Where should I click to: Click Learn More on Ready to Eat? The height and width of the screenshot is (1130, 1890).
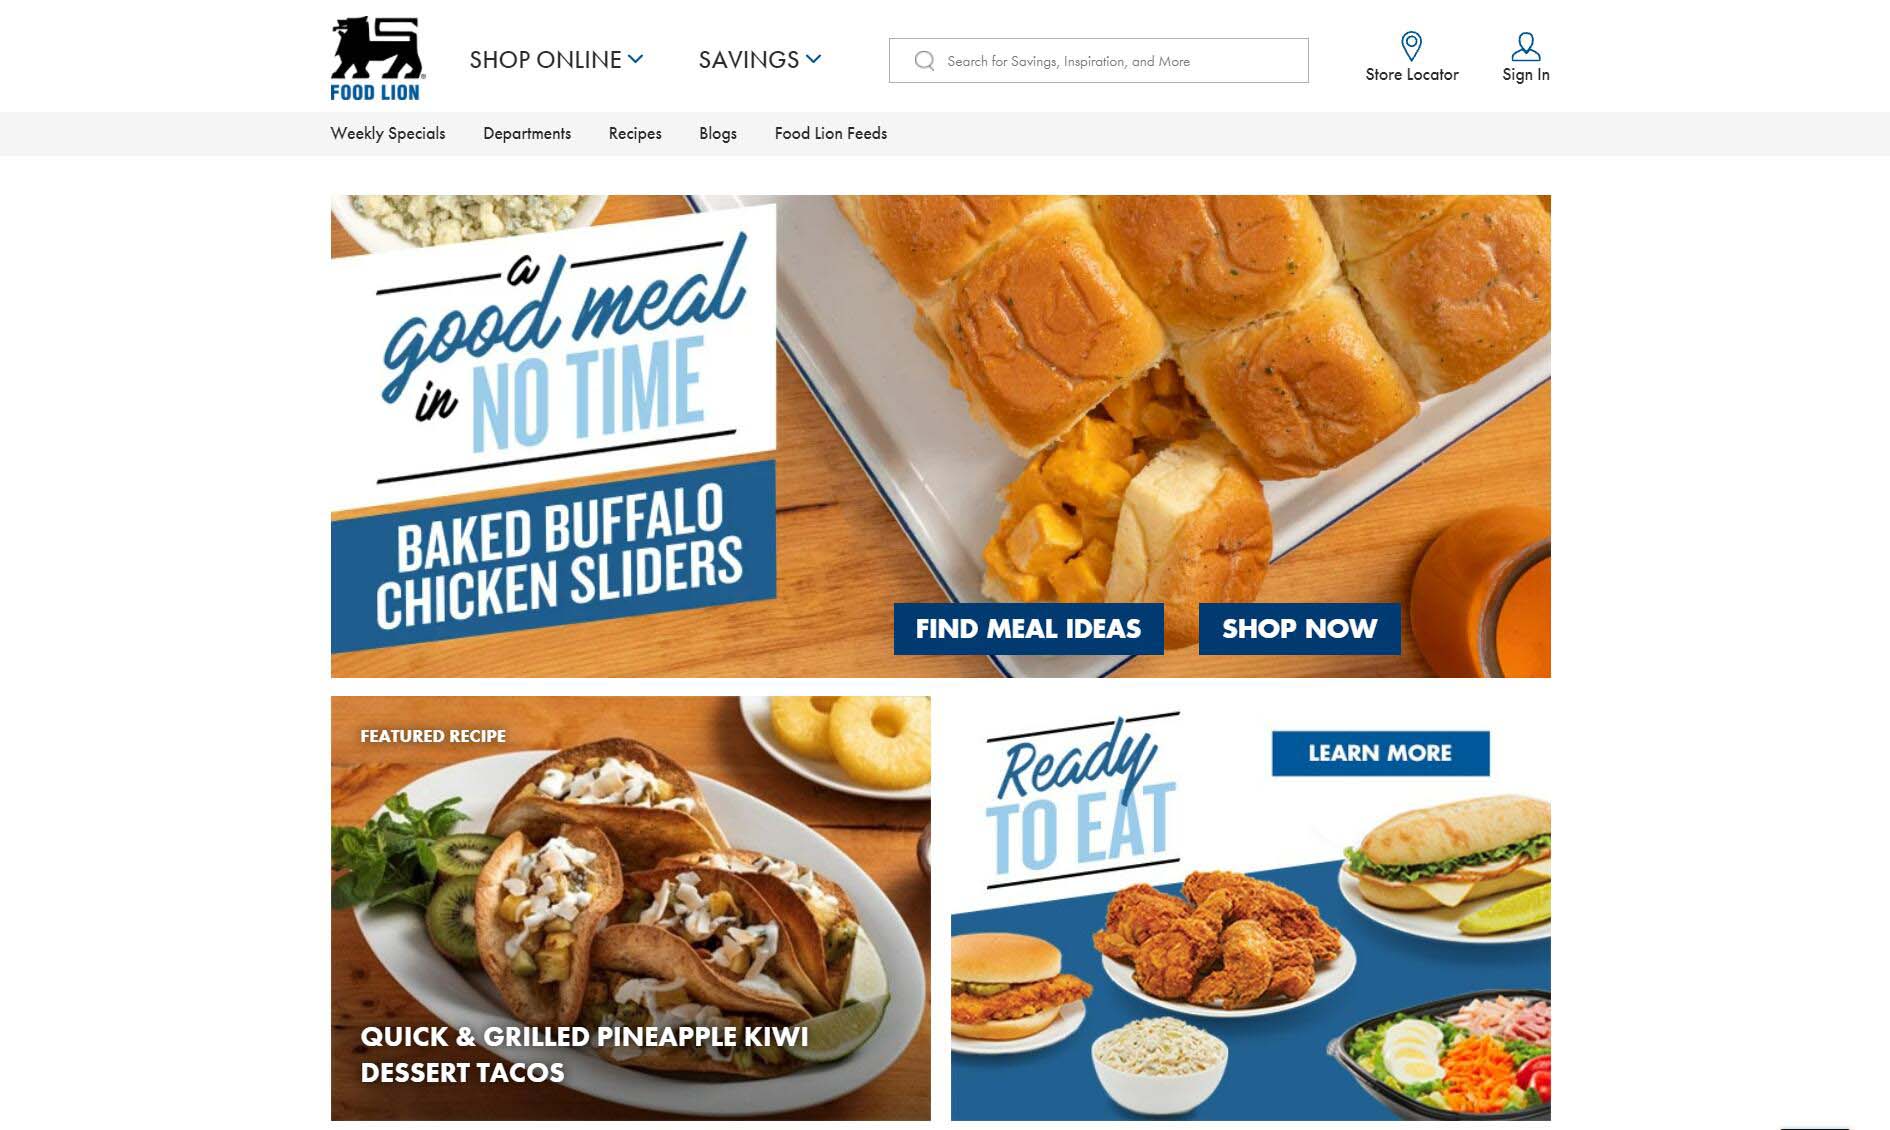click(1380, 753)
